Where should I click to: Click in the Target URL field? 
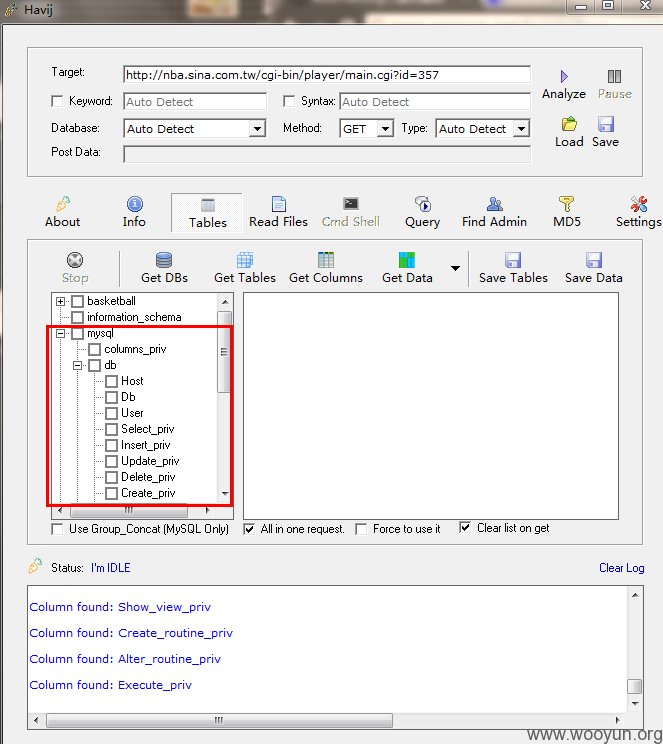tap(327, 75)
